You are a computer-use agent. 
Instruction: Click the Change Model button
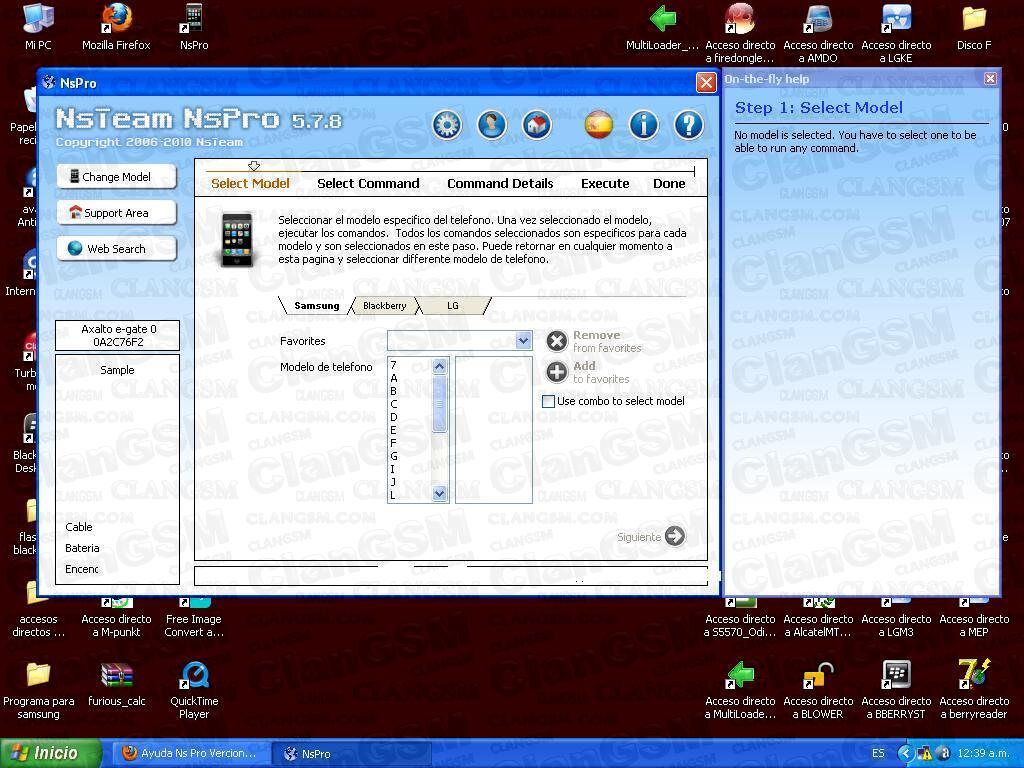pyautogui.click(x=116, y=176)
